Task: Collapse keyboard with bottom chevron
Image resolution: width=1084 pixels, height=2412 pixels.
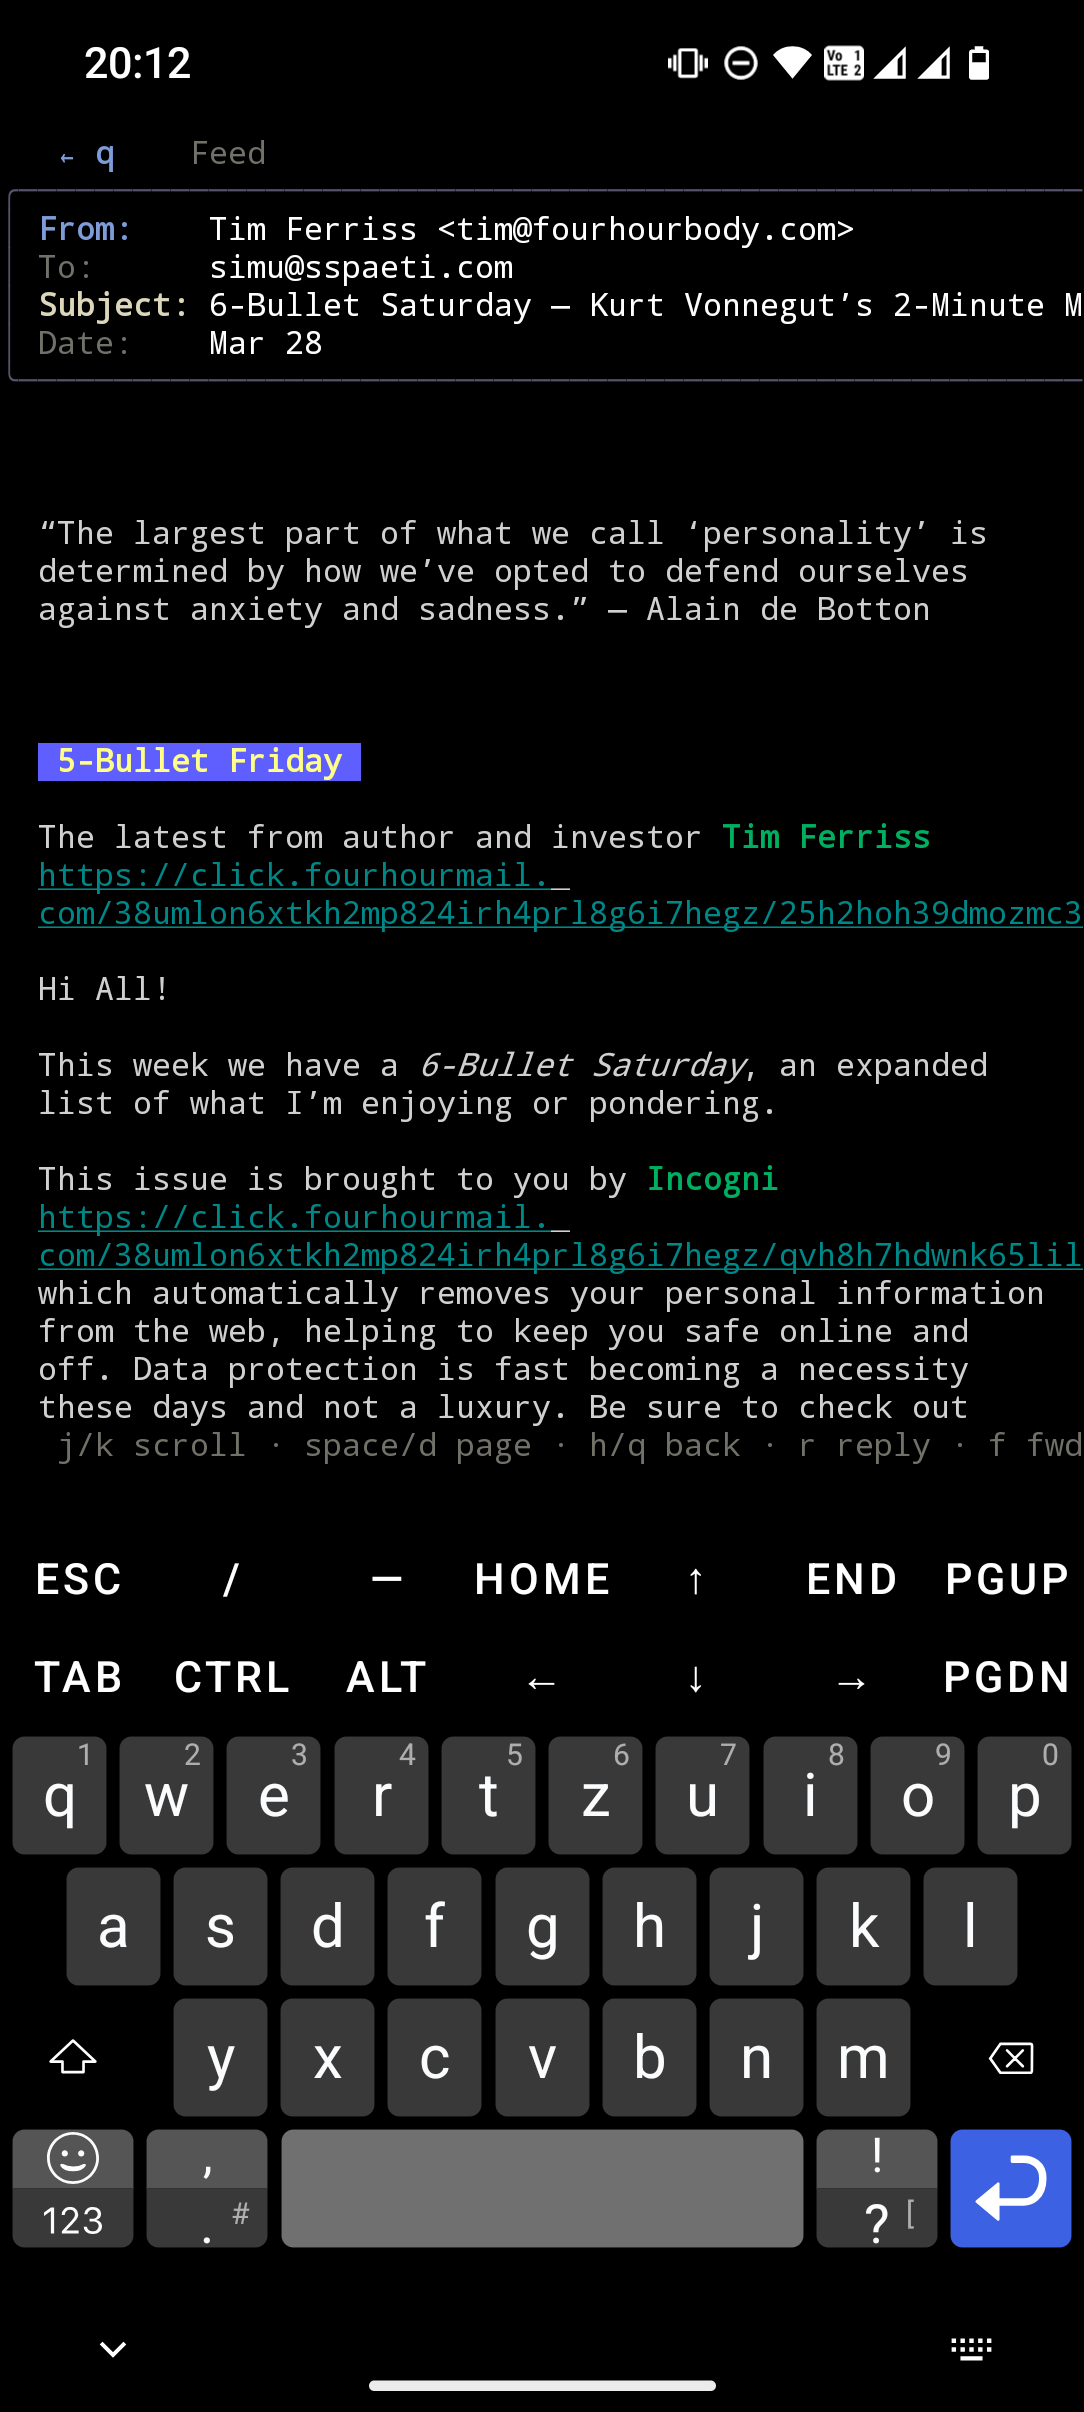Action: 113,2349
